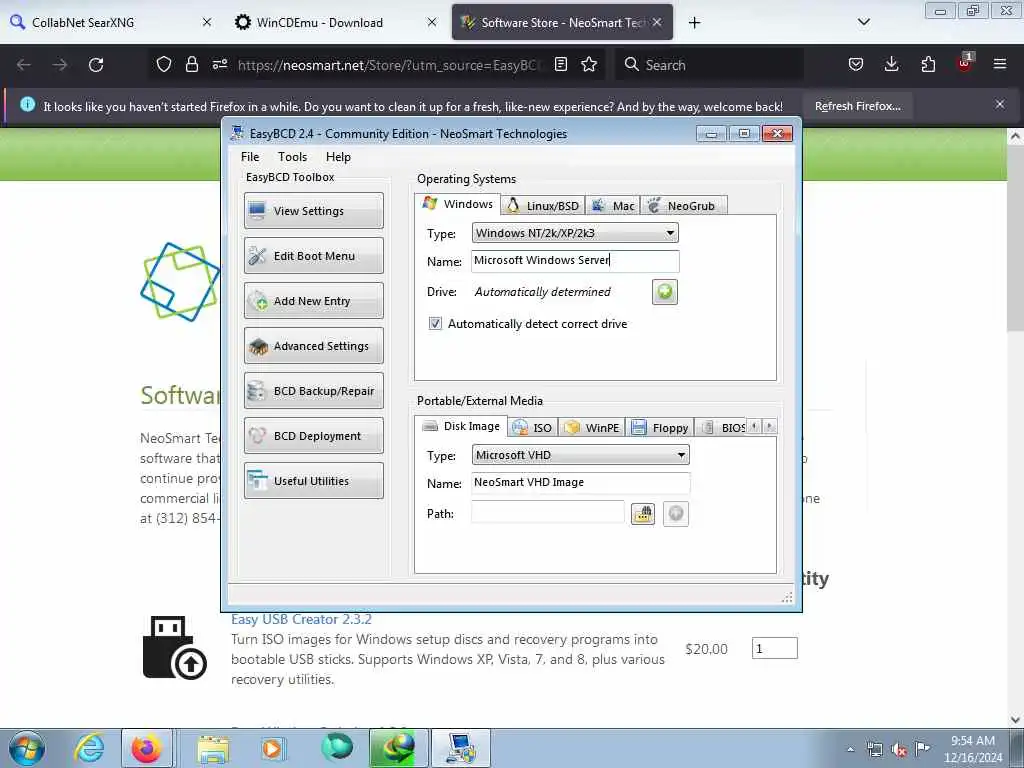1024x768 pixels.
Task: Open the Firefox downloads panel
Action: click(x=891, y=64)
